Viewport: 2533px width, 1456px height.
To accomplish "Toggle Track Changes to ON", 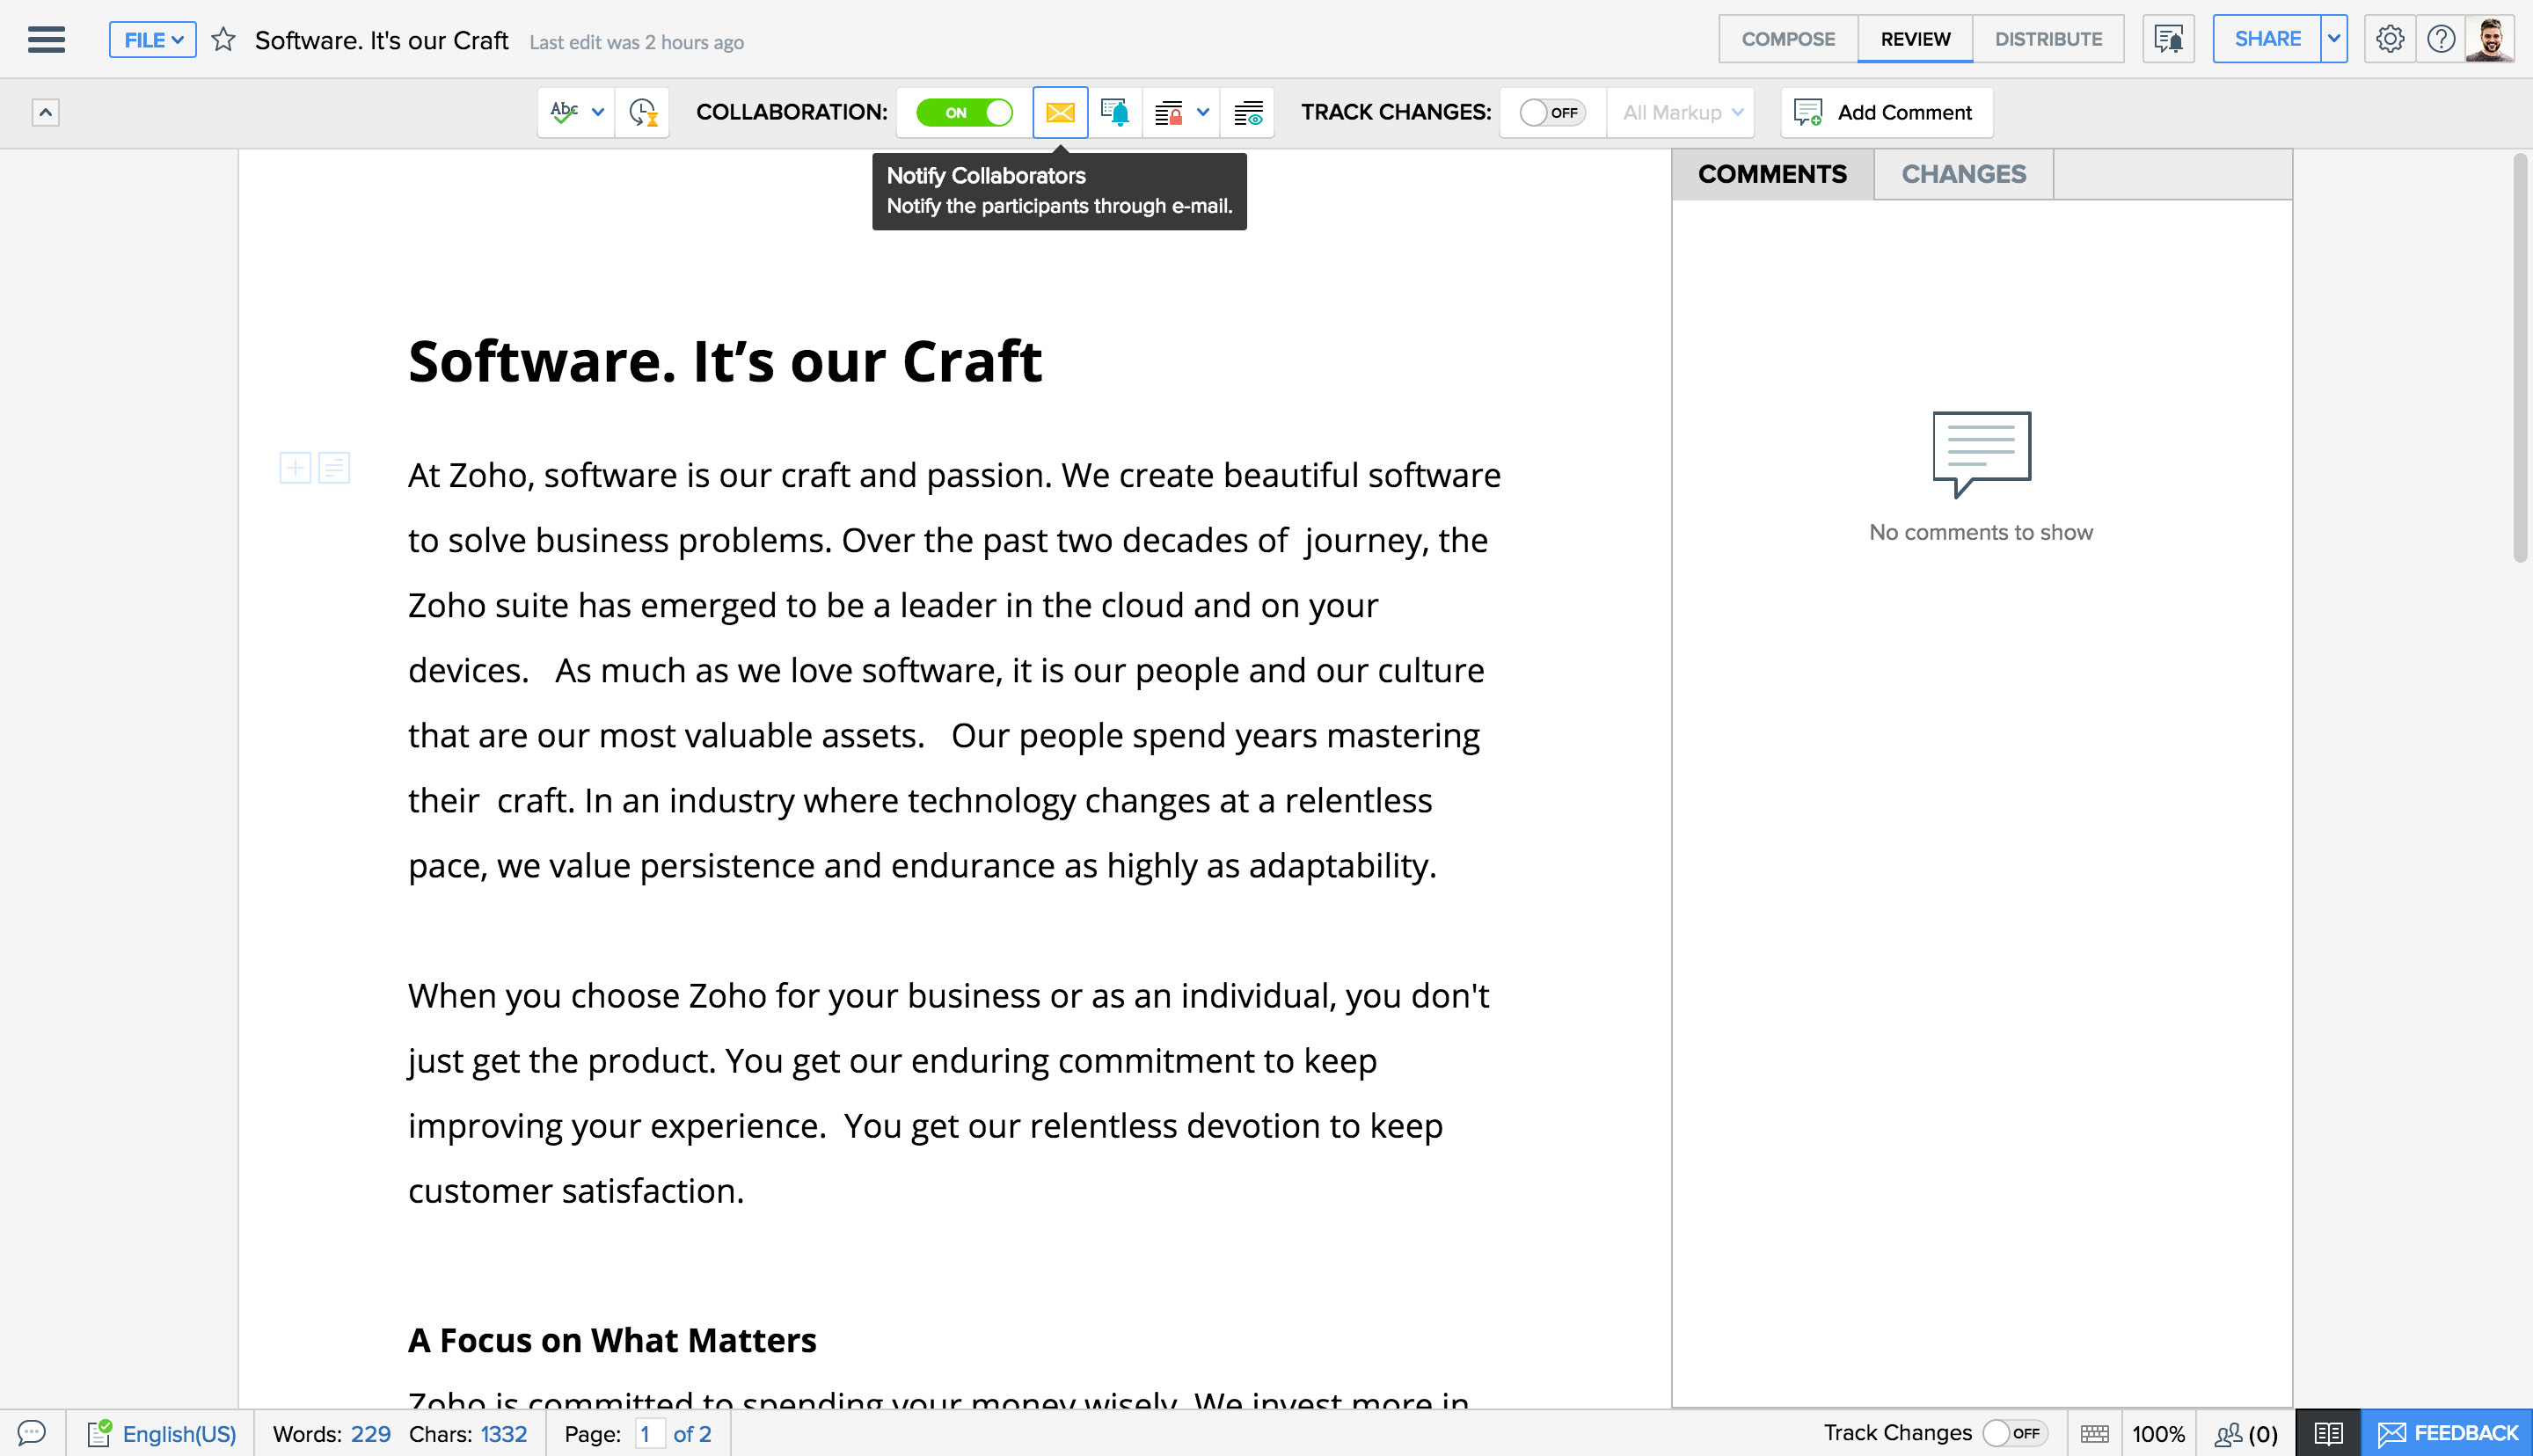I will 1548,112.
